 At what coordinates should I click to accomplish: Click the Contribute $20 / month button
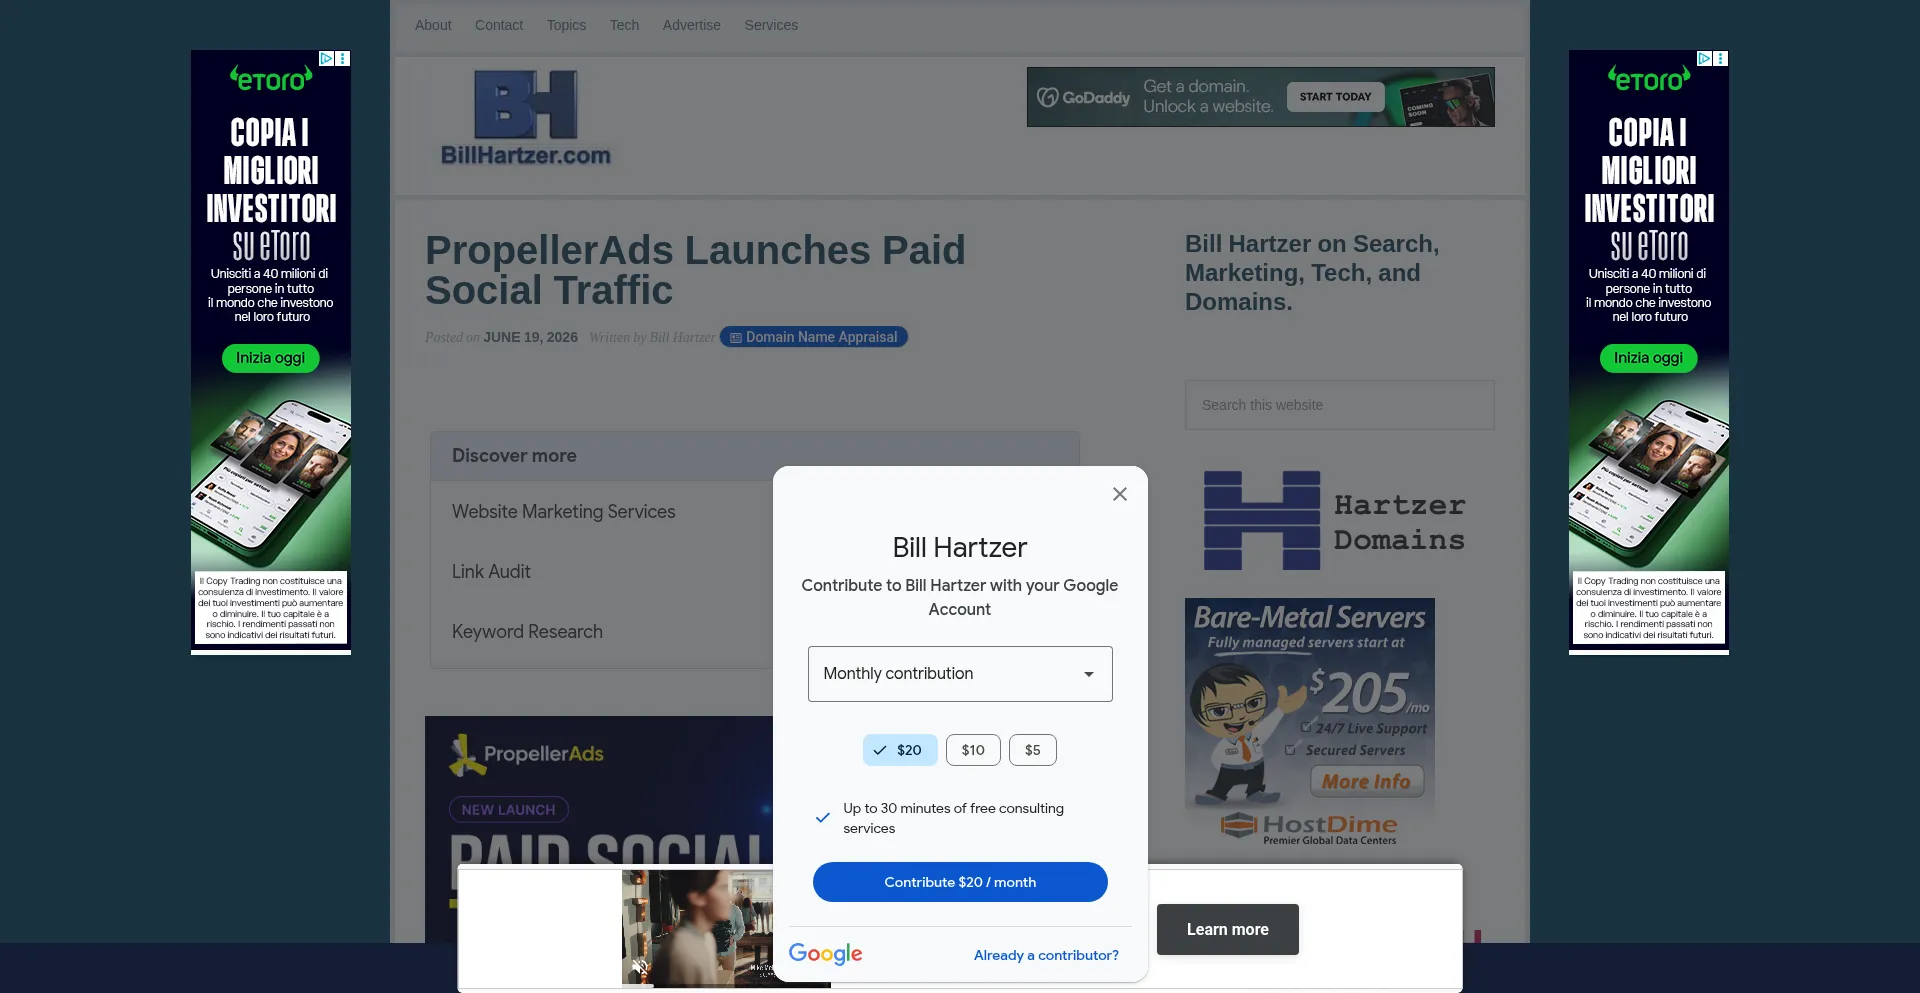pos(960,882)
